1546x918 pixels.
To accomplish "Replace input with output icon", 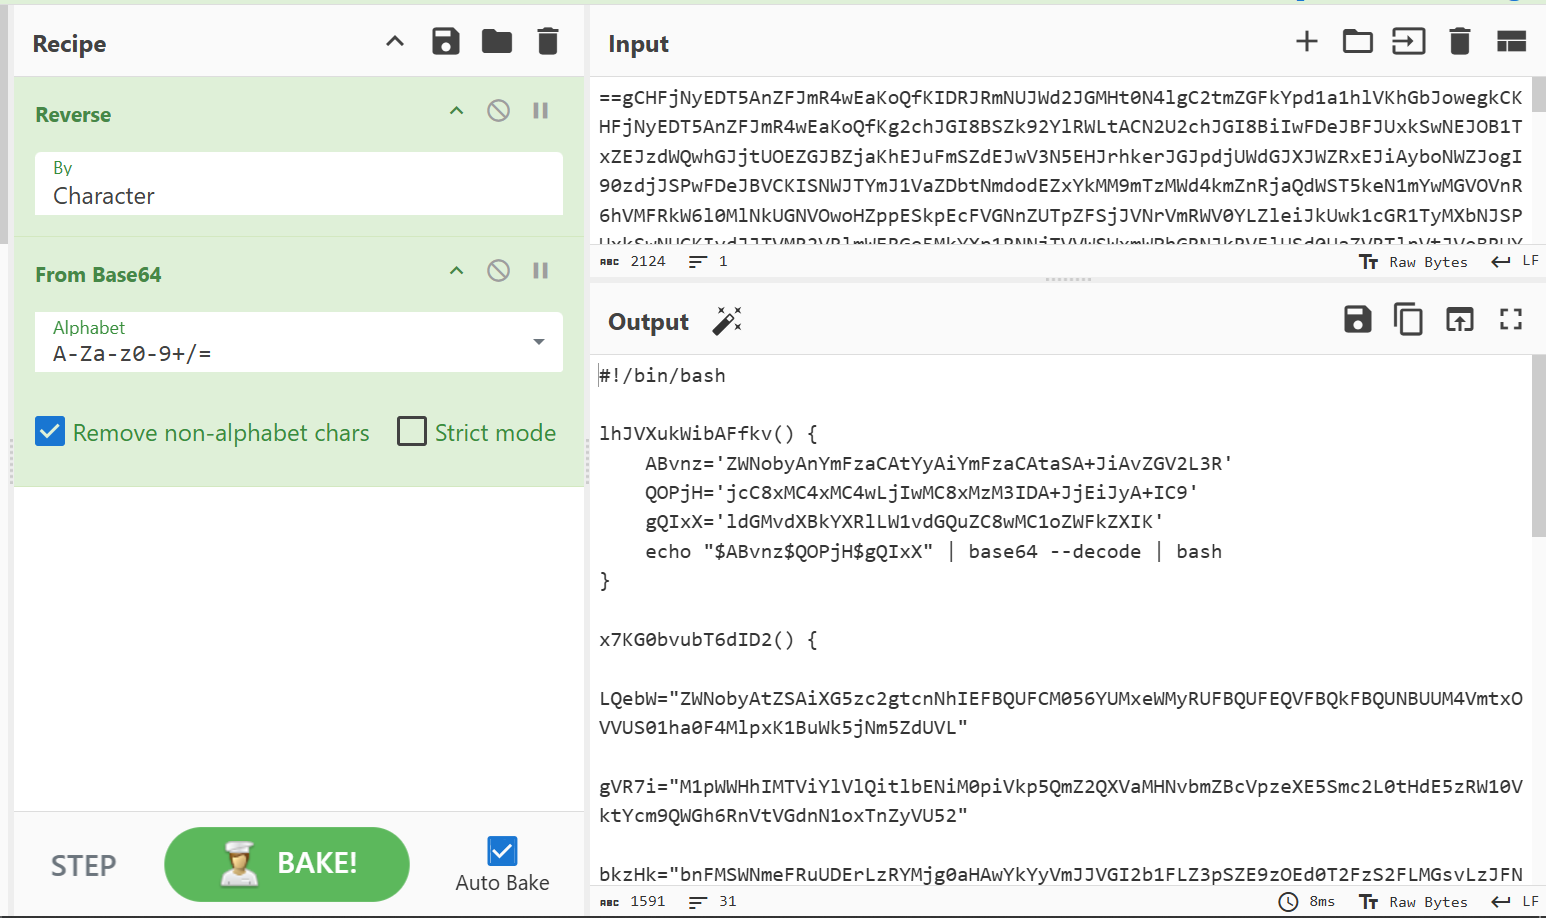I will click(1460, 319).
